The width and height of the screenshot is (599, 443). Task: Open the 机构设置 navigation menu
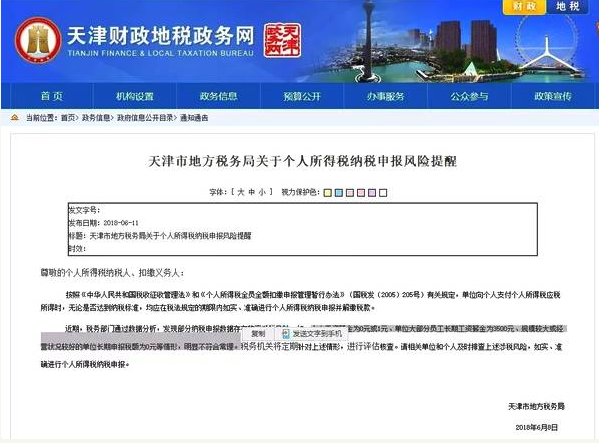coord(135,96)
